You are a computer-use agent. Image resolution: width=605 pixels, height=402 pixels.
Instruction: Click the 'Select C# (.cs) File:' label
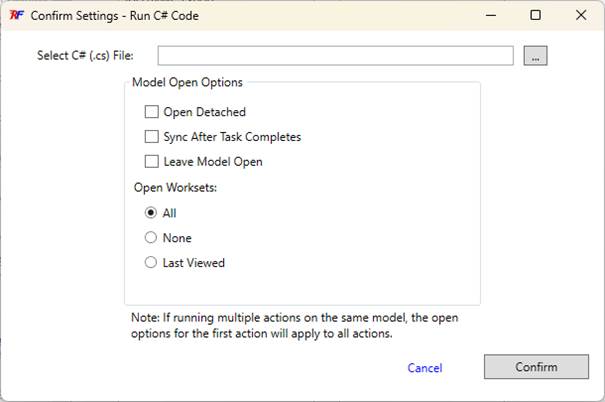point(84,56)
